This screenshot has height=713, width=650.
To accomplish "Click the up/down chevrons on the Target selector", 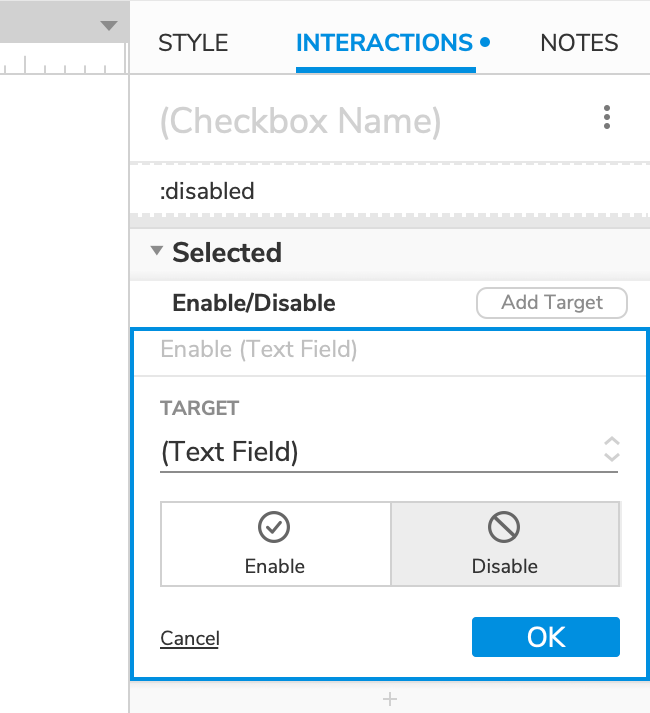I will (612, 450).
